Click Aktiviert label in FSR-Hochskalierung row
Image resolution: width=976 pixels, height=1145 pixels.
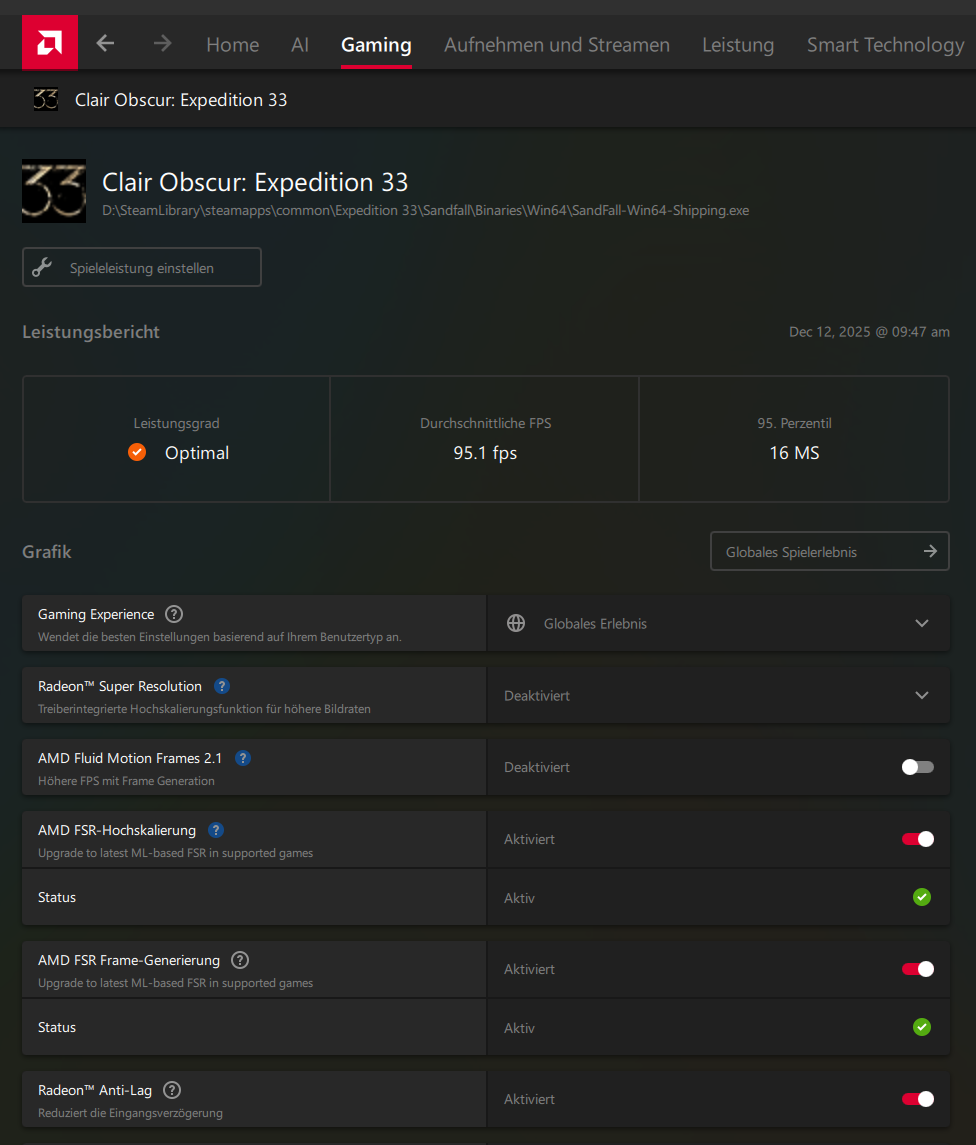click(x=529, y=839)
